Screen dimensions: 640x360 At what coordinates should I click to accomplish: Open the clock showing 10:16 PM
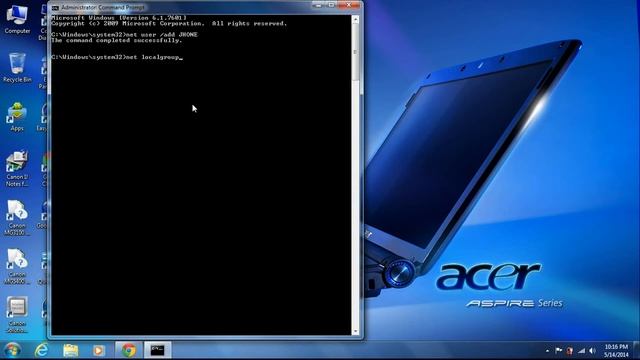point(616,351)
